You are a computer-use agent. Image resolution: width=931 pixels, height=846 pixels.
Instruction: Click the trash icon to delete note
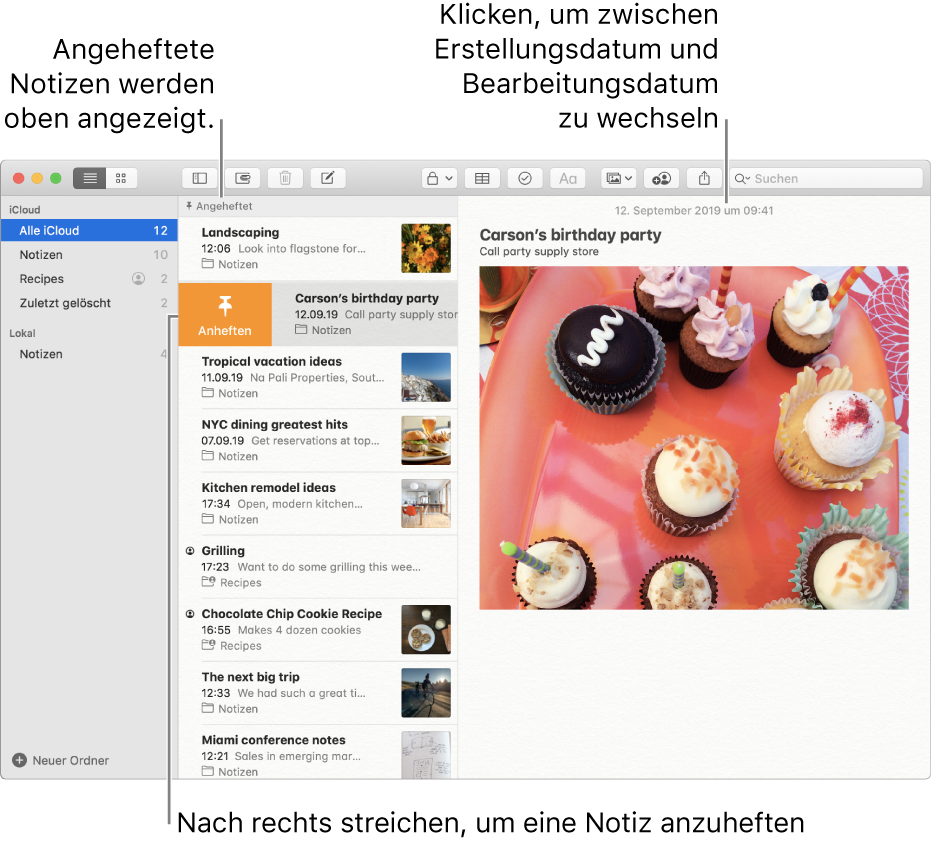[285, 178]
